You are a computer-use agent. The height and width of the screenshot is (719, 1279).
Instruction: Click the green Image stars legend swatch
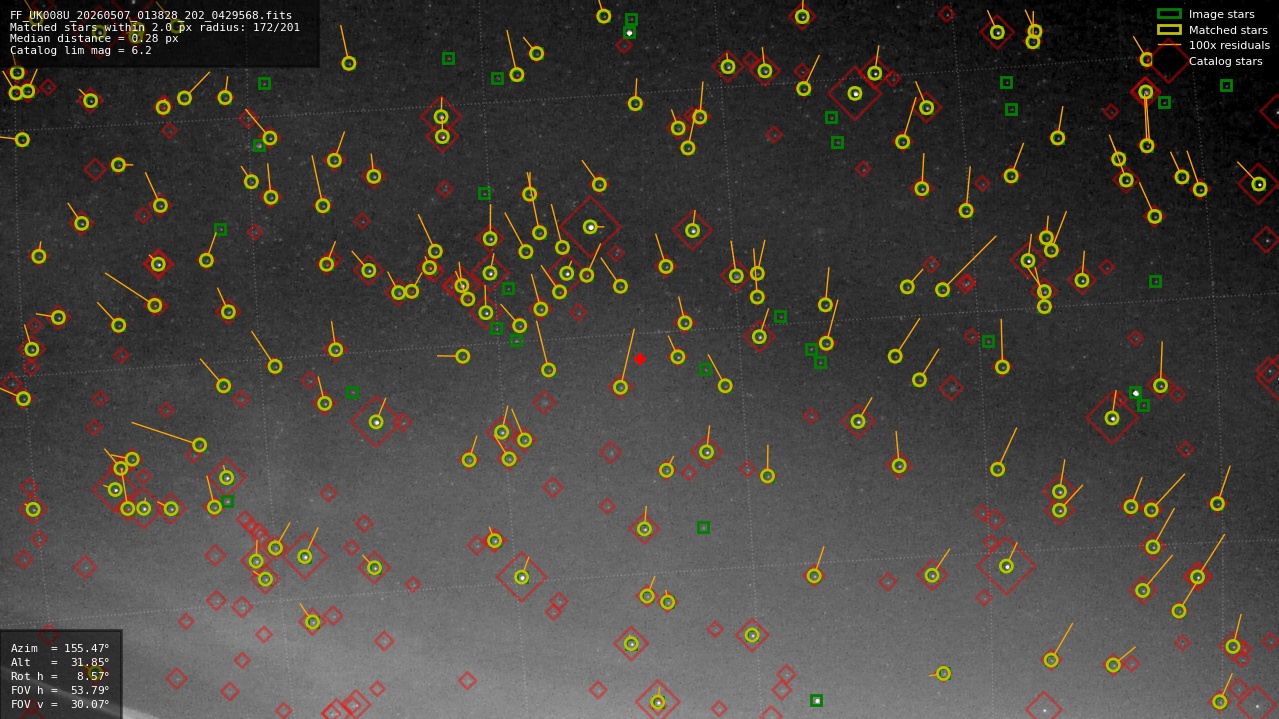1169,14
